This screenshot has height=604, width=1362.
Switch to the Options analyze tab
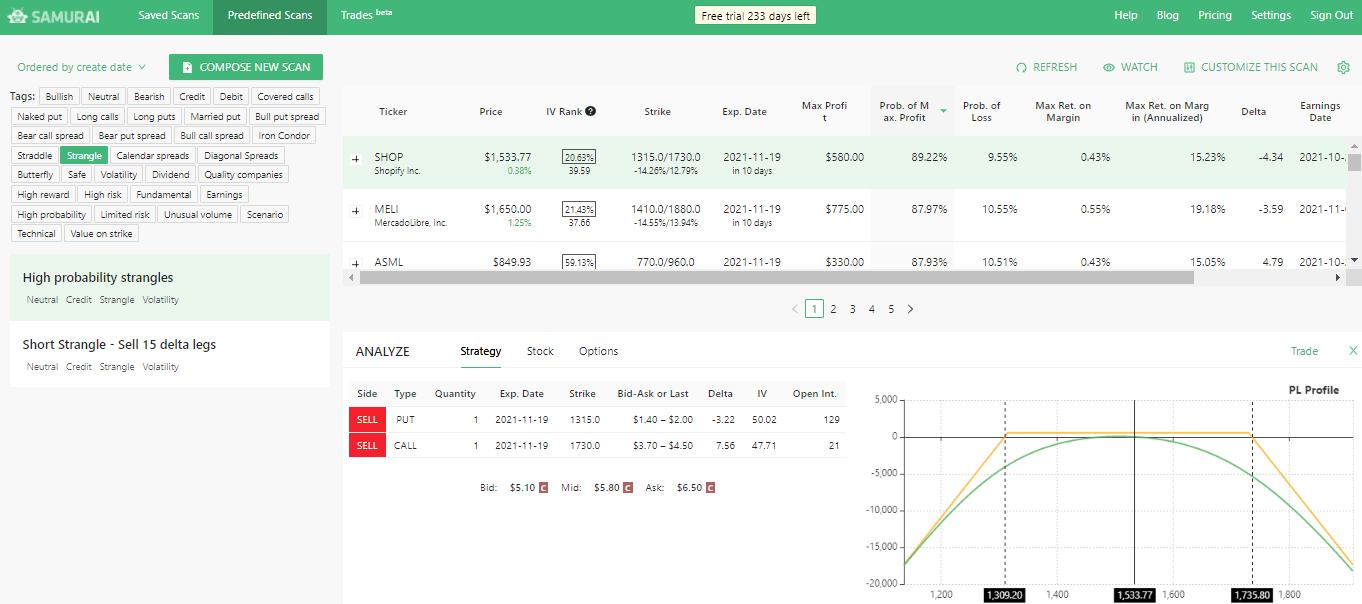(x=599, y=351)
